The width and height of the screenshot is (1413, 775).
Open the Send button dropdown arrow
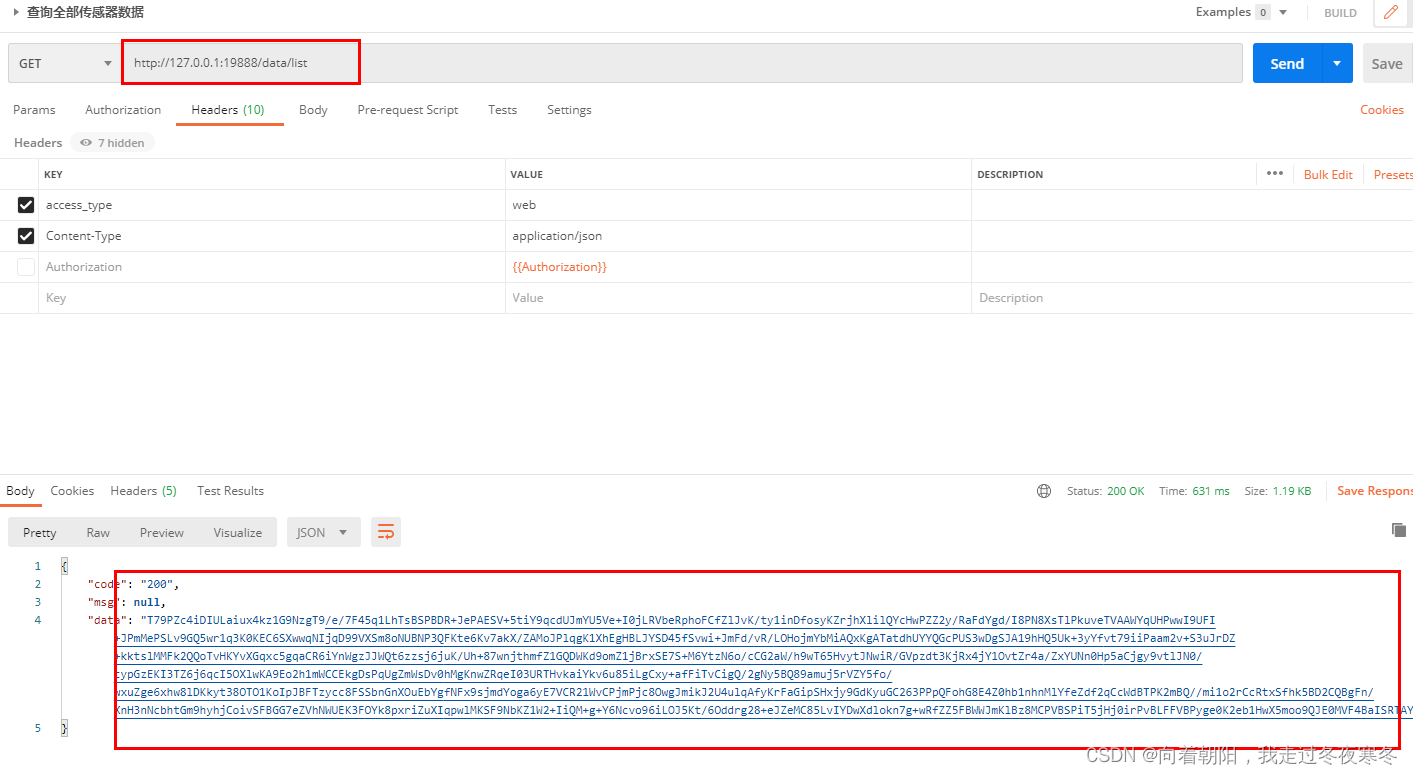[1337, 63]
